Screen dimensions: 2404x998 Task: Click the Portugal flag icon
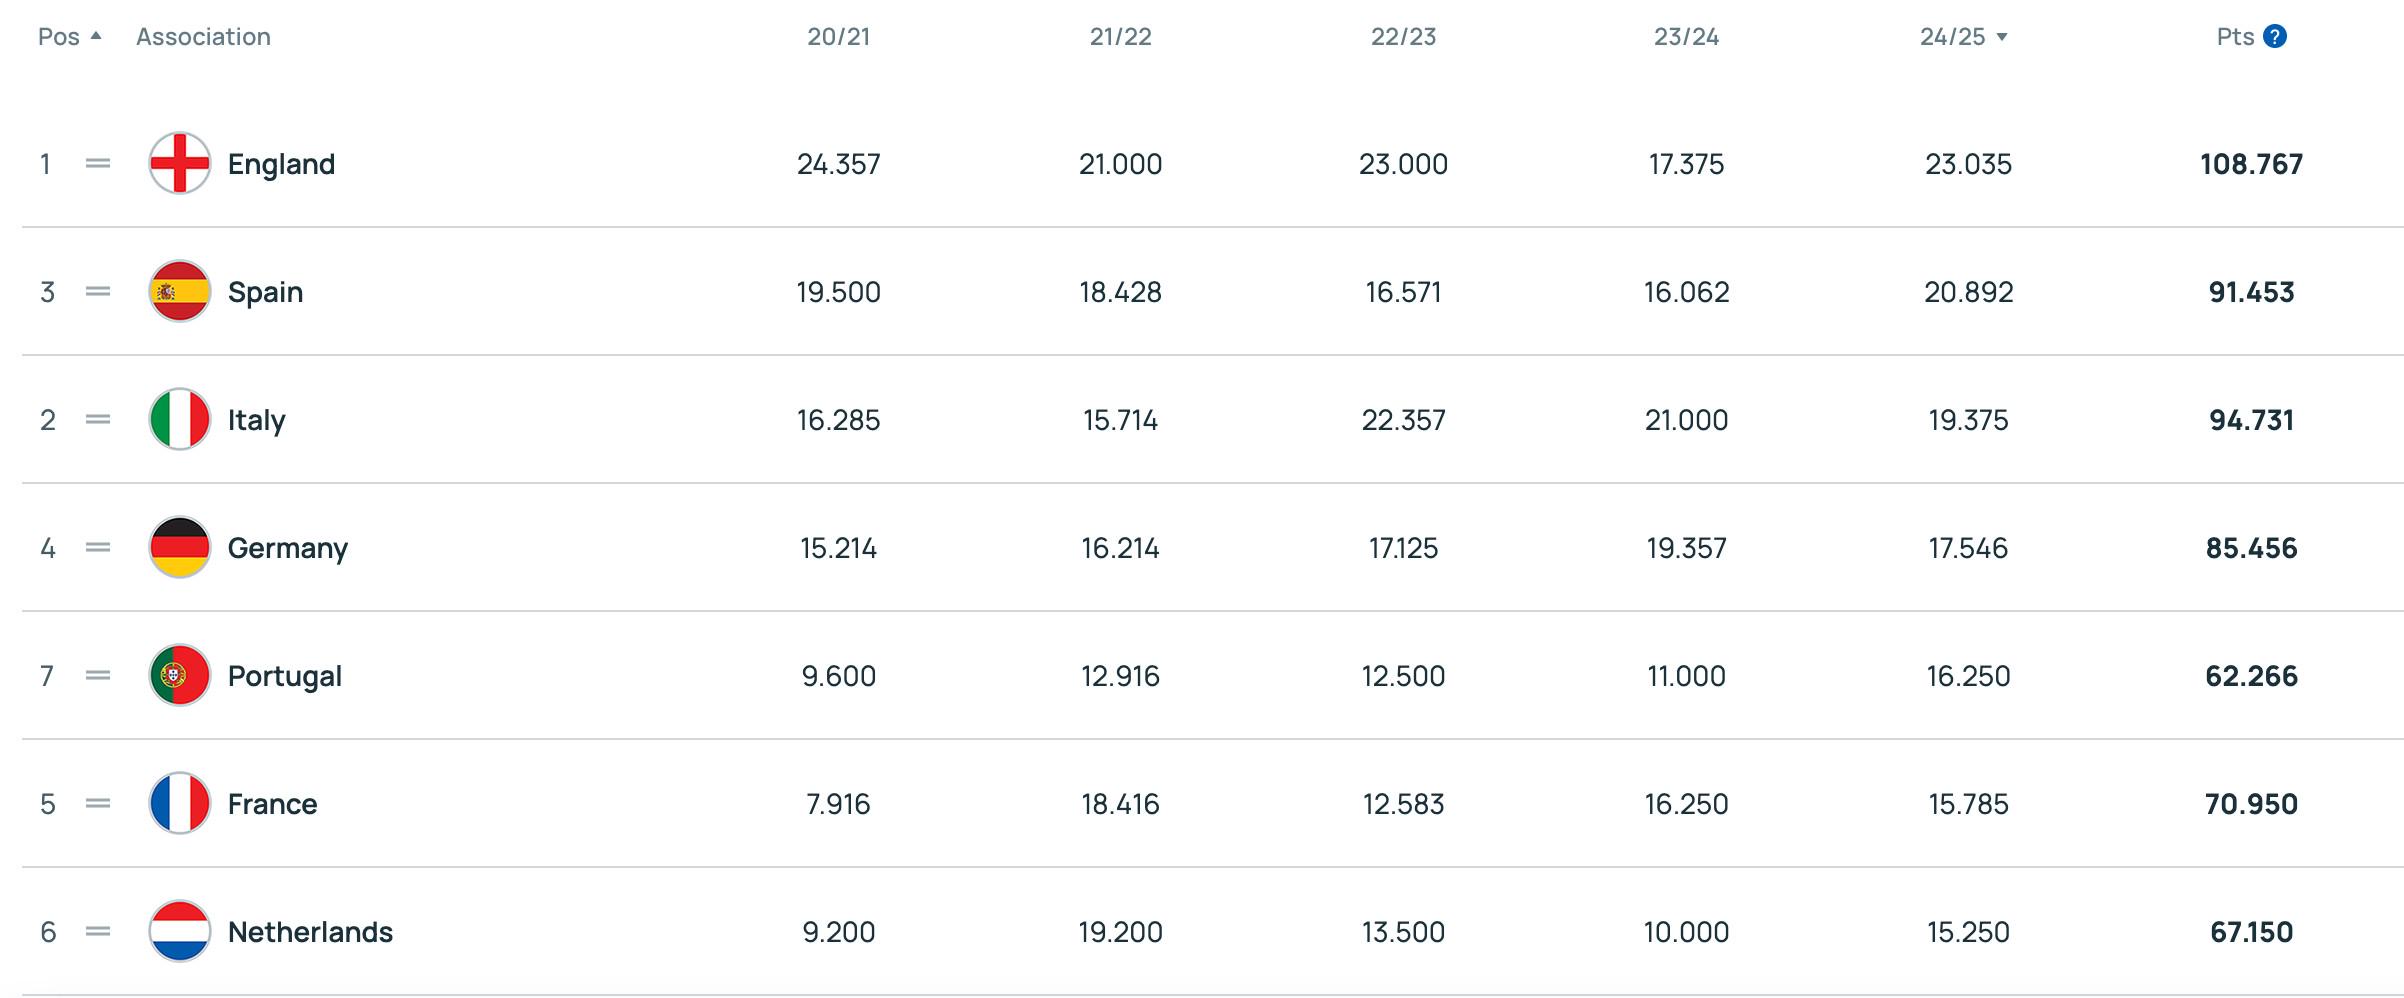pos(180,675)
